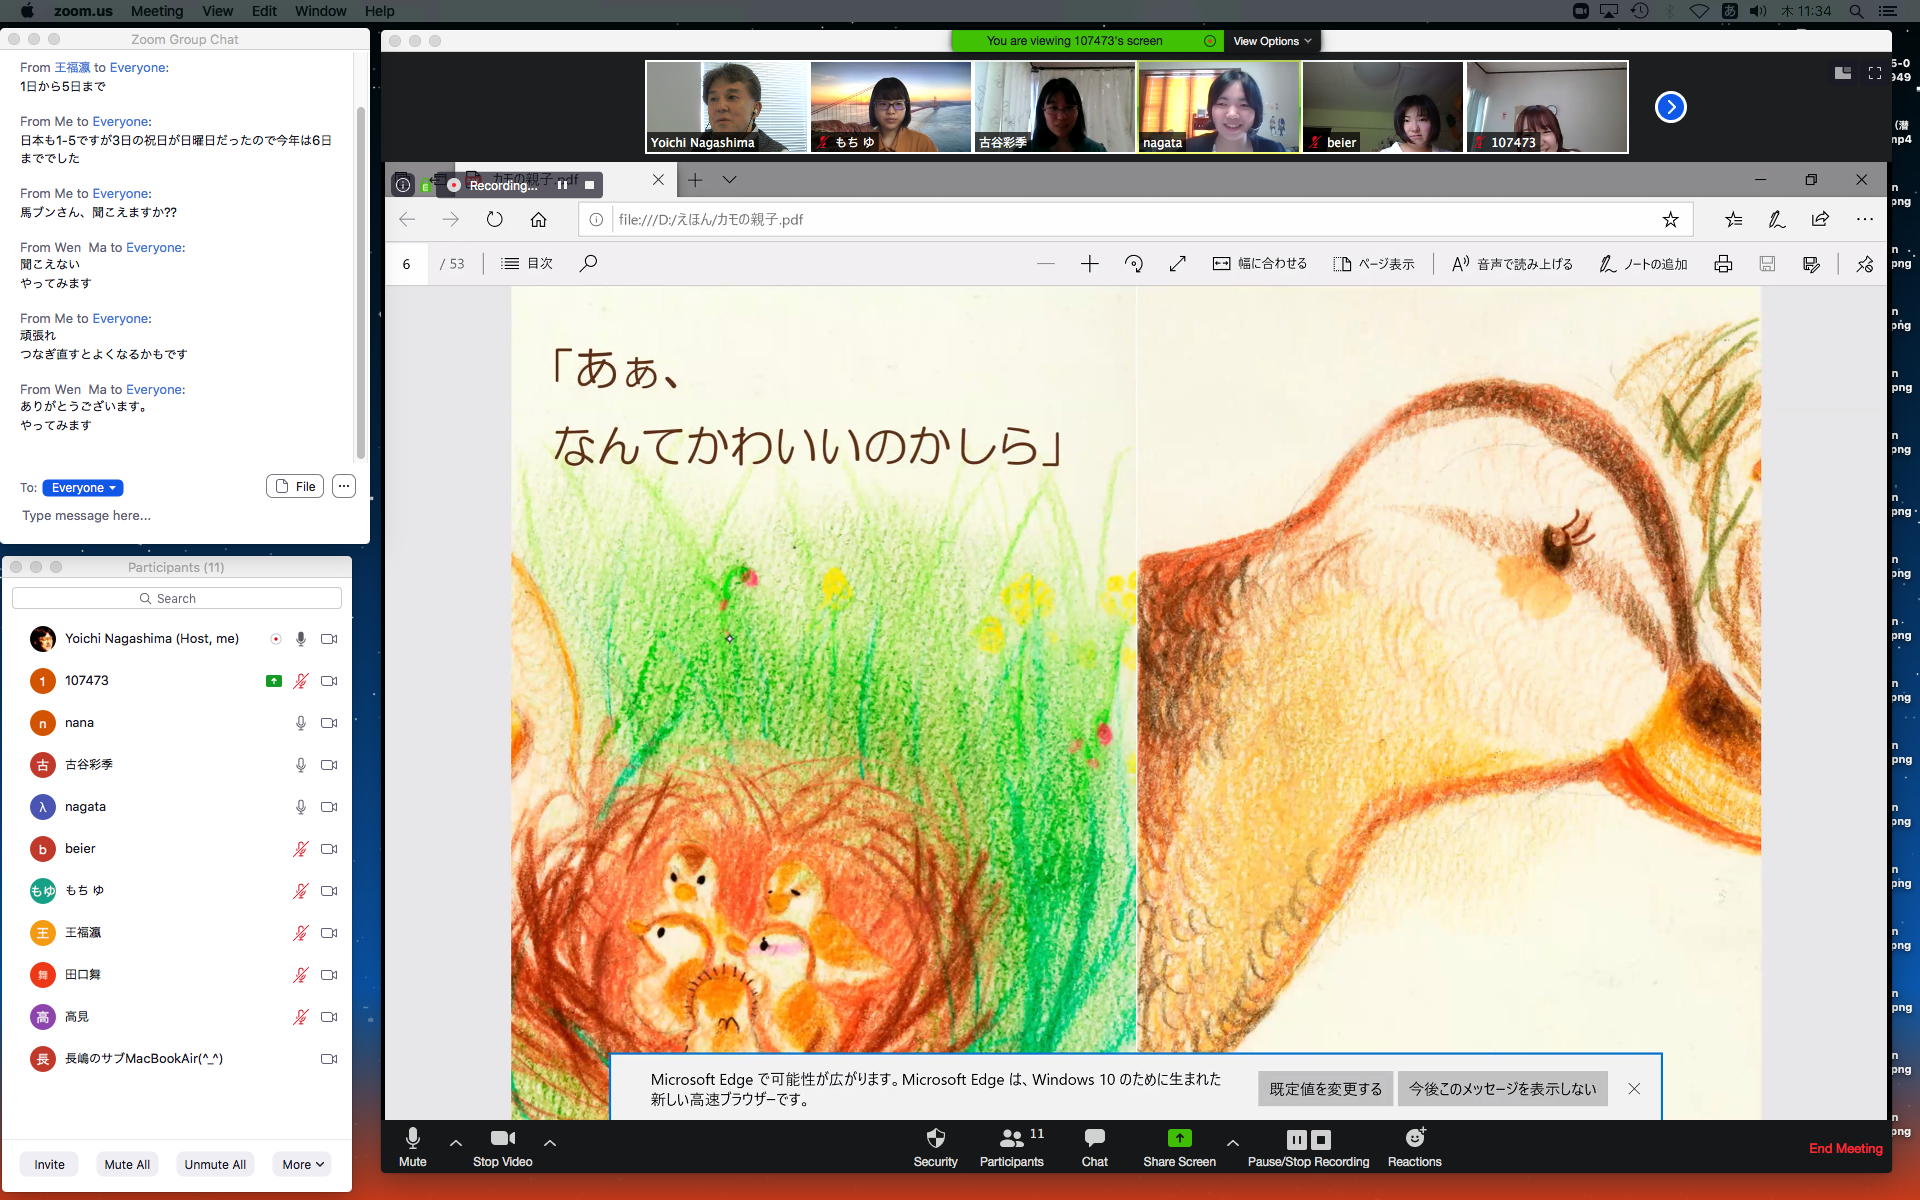Open the More dropdown in Participants panel

[x=302, y=1164]
